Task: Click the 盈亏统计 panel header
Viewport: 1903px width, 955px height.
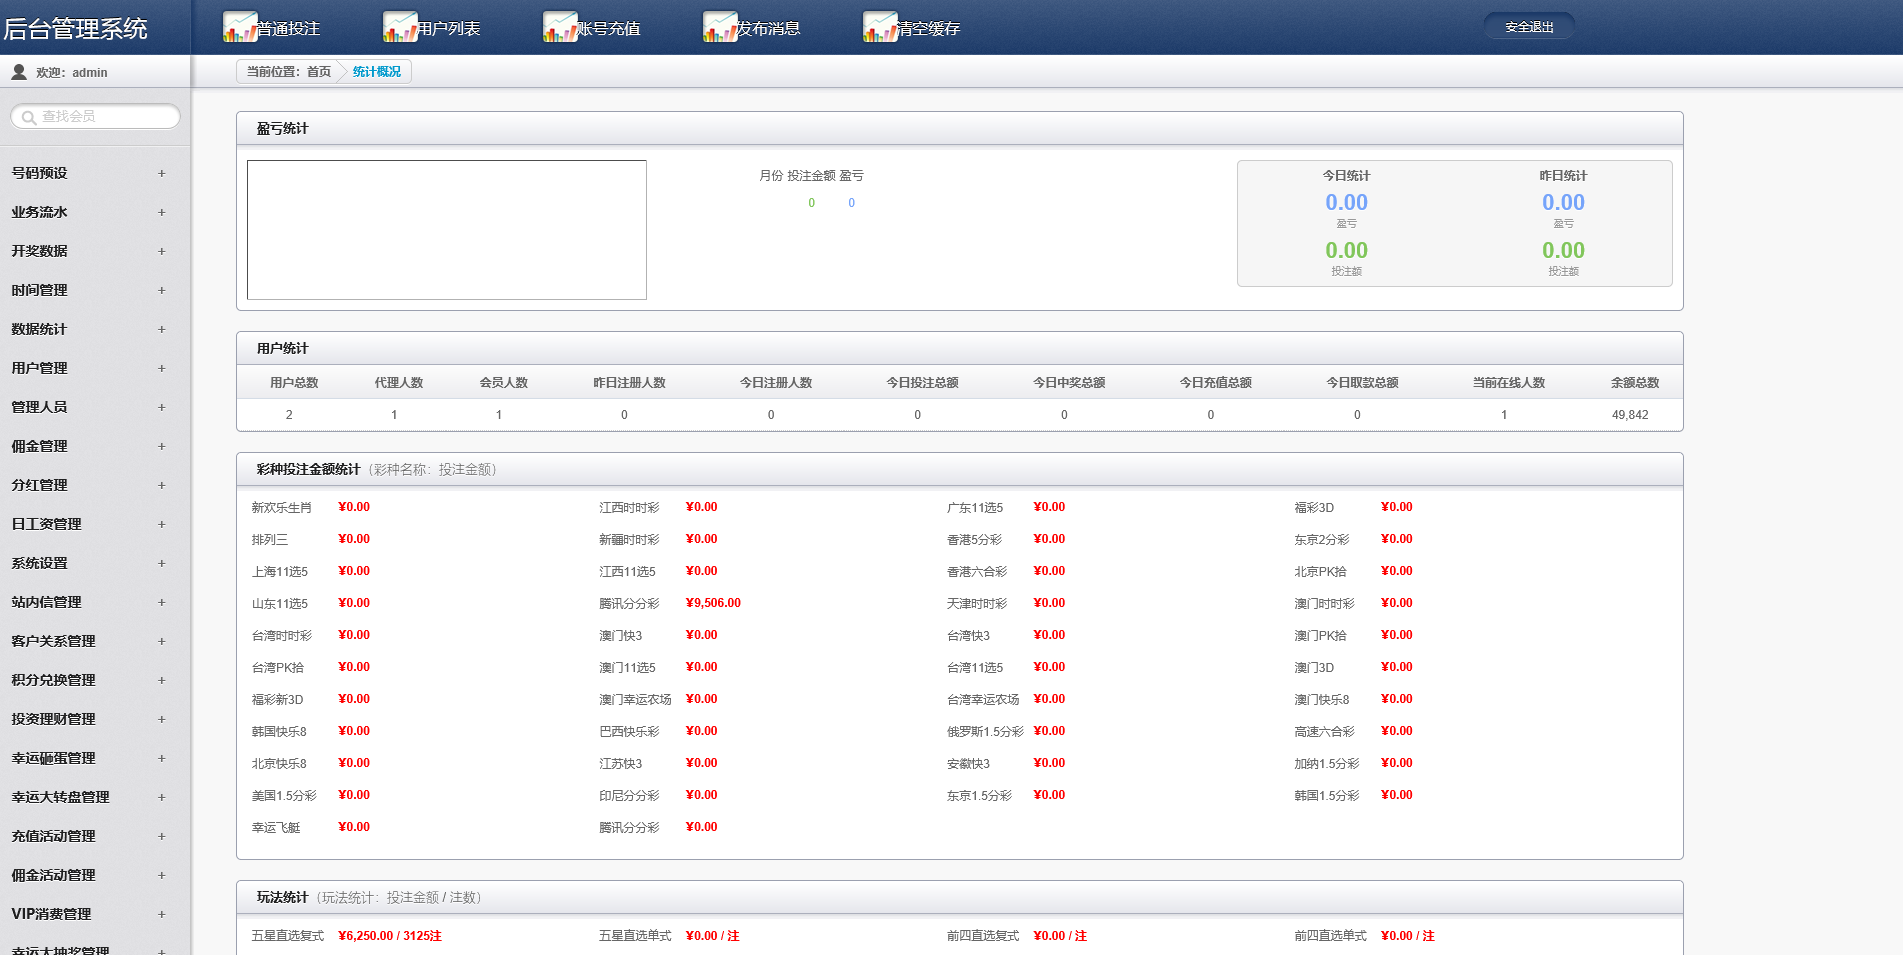Action: point(960,129)
